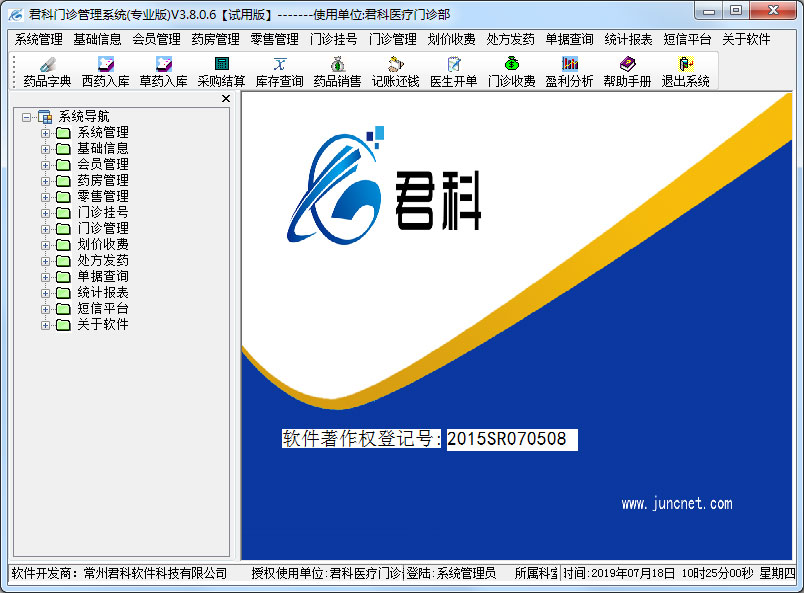
Task: Open the 单据查询 menu
Action: [x=569, y=39]
